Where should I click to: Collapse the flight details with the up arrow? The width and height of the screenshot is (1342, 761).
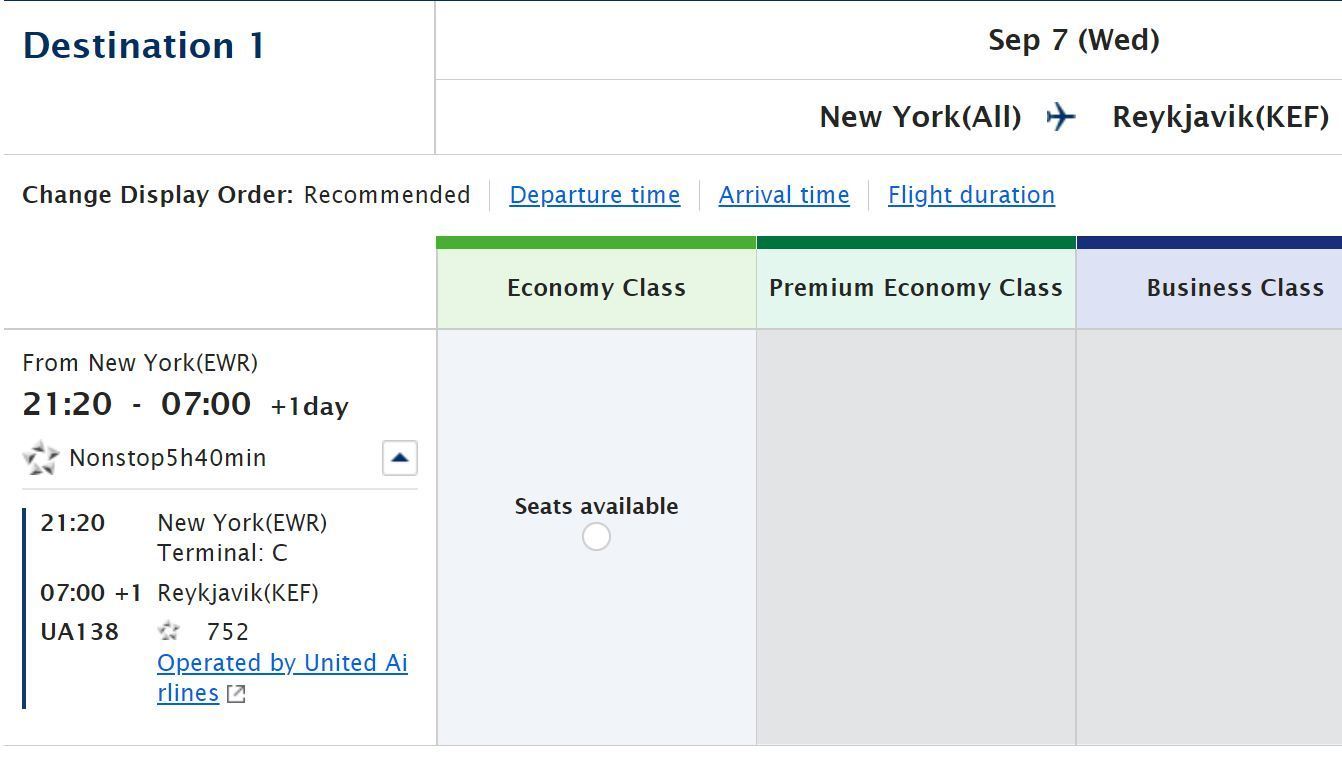coord(400,458)
